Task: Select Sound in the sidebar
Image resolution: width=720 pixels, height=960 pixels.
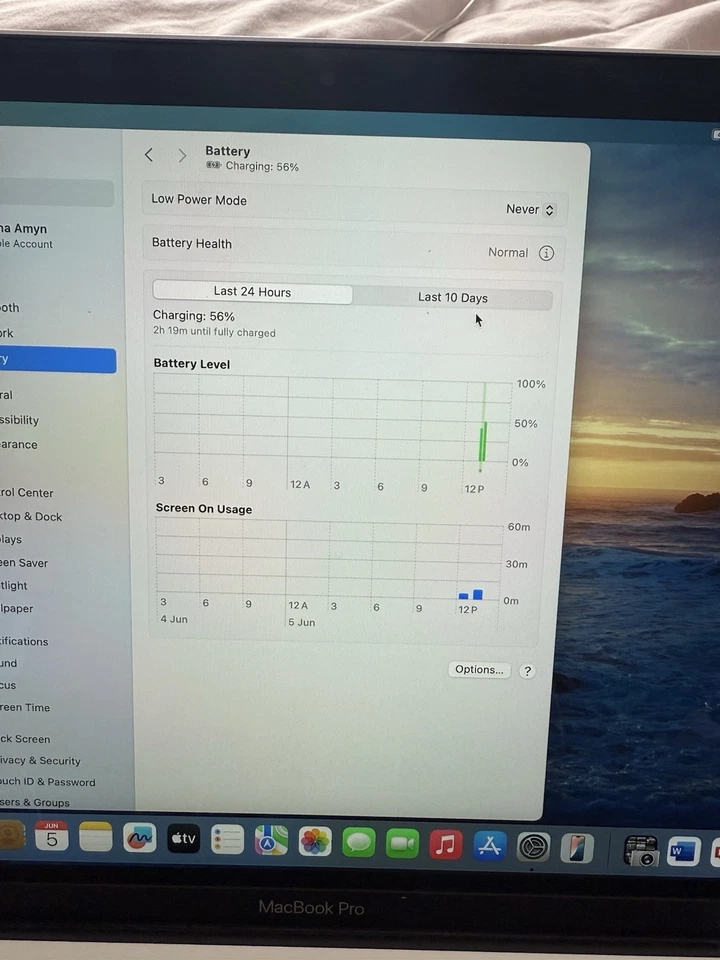Action: click(9, 663)
